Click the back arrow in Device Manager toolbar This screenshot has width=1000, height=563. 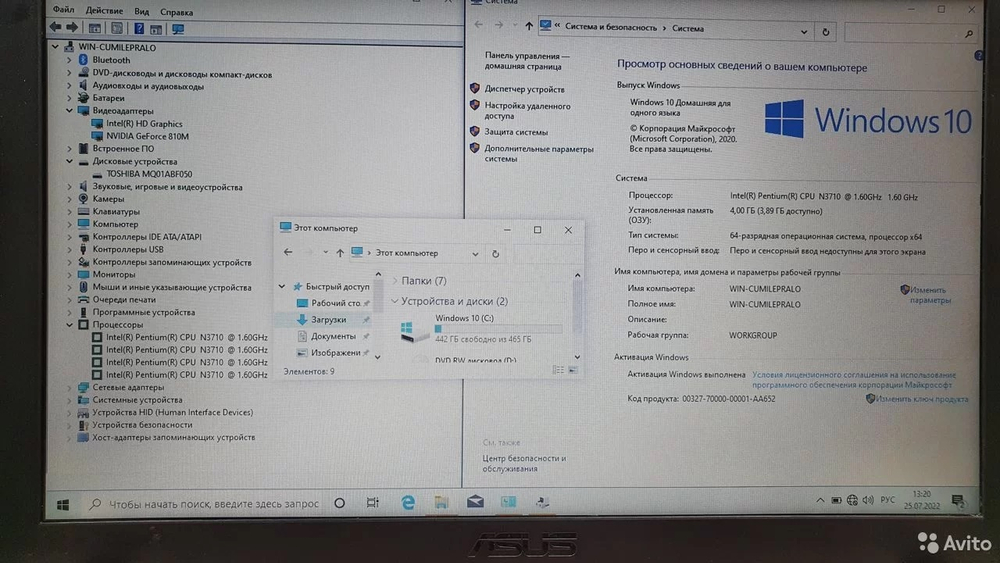coord(55,27)
